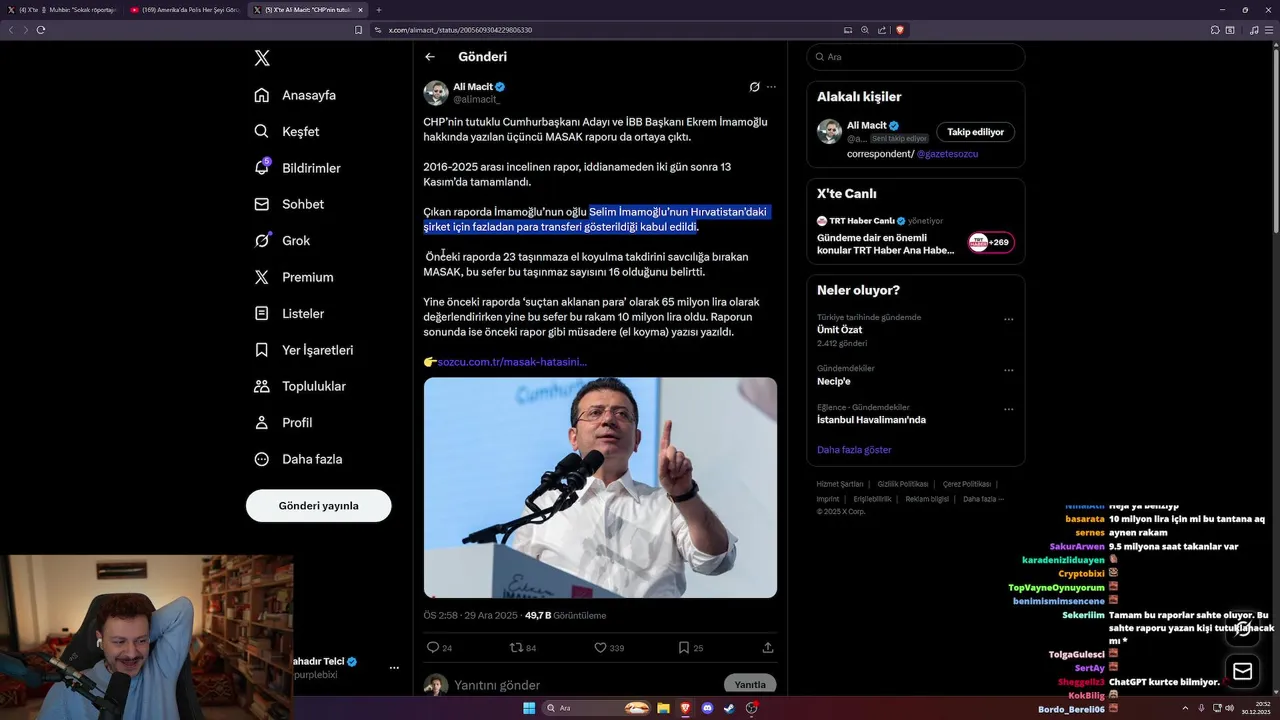Open the Çerez Politikası footer link
Screen dimensions: 1280x720
tap(967, 484)
